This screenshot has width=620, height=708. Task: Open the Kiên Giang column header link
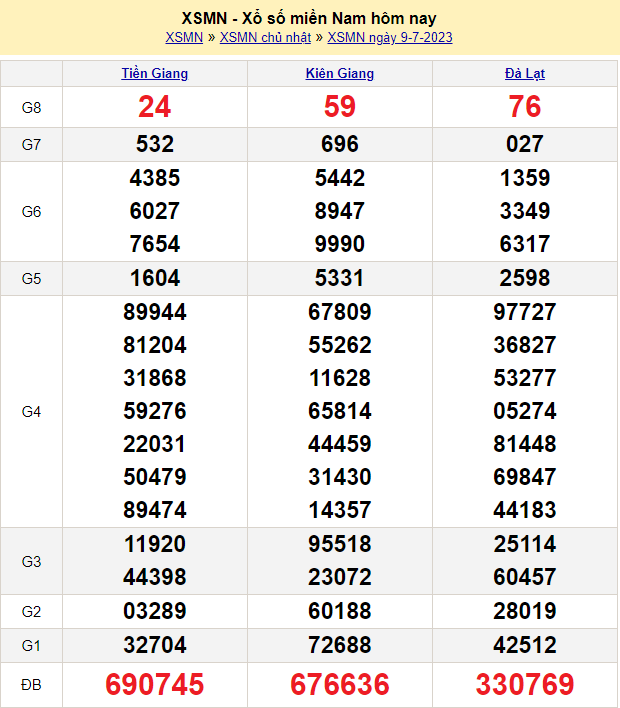(x=340, y=73)
